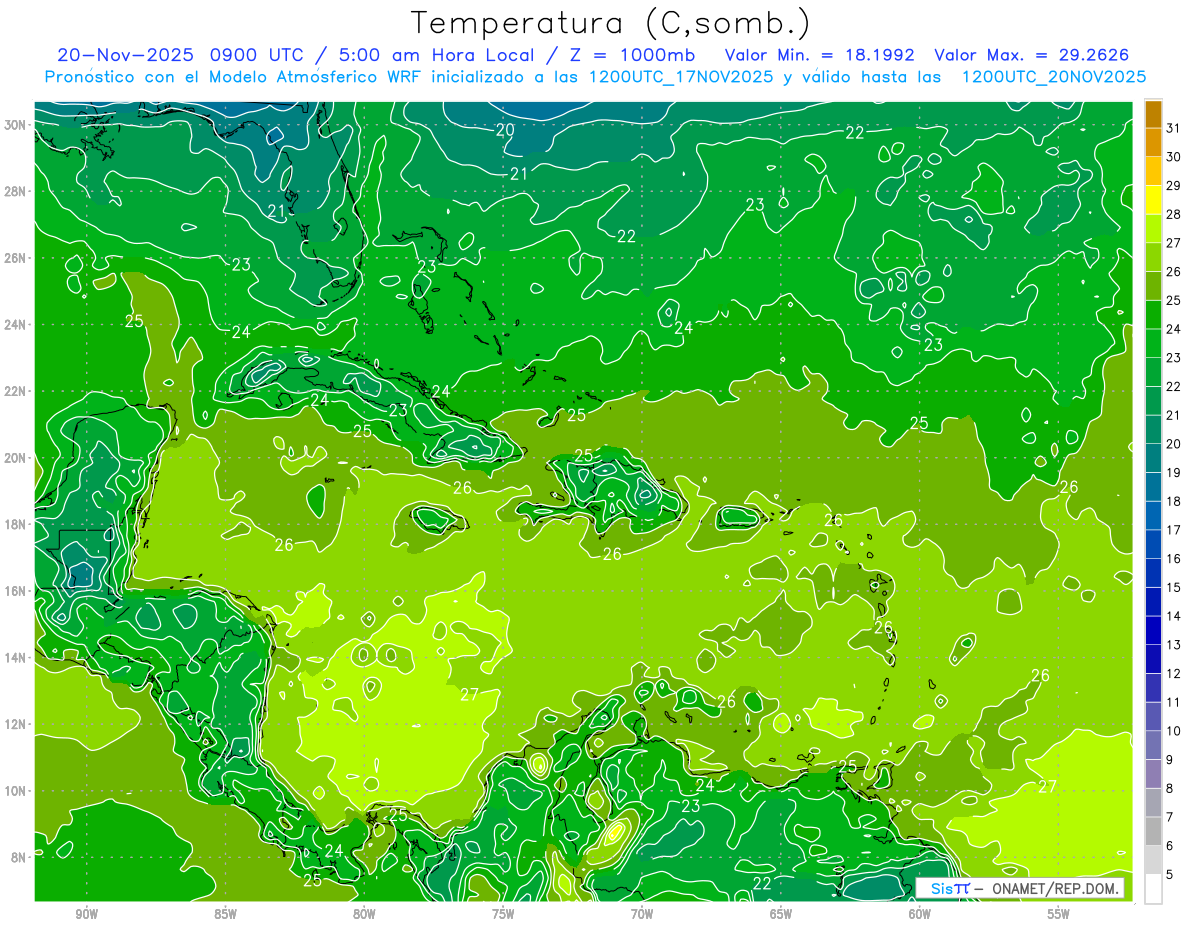Click legend value 29 on the color bar
This screenshot has width=1200, height=927.
[1173, 186]
